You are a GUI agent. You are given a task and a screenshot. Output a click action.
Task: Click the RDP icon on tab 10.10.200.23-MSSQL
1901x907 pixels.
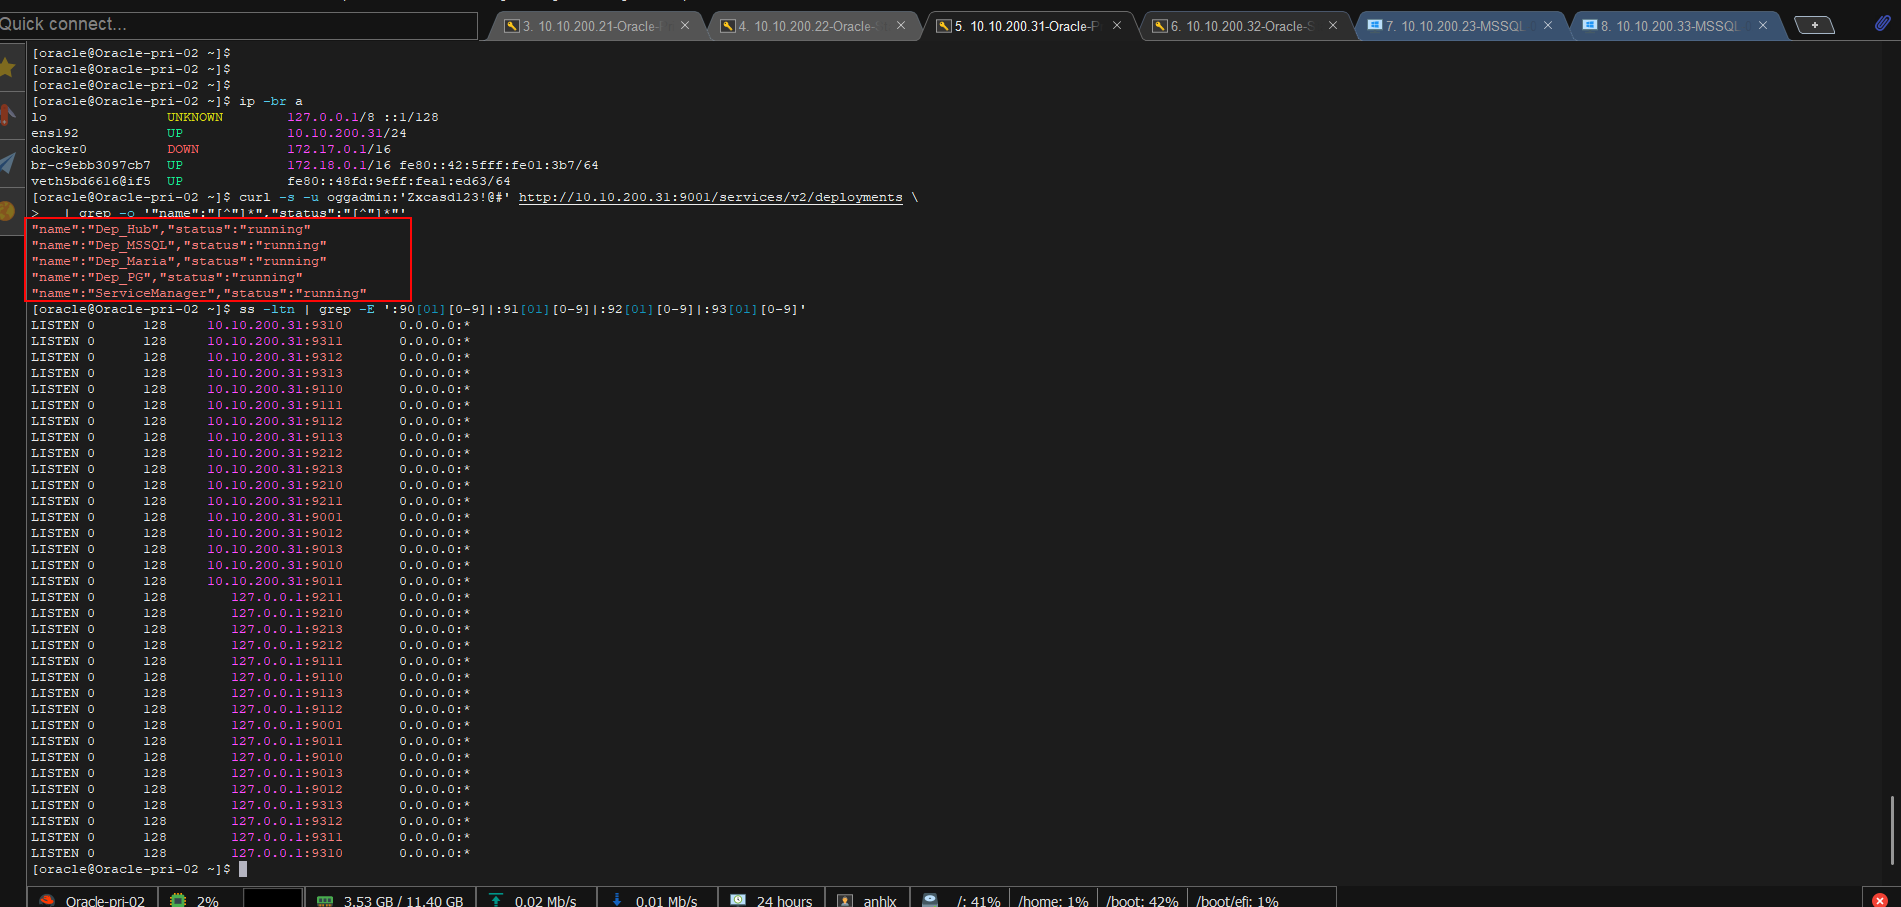click(x=1375, y=25)
